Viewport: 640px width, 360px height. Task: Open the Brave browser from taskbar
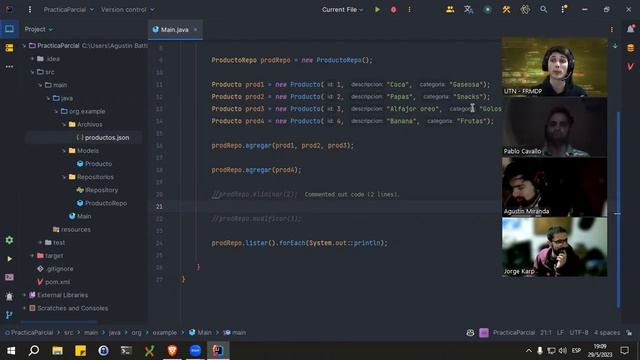click(172, 350)
